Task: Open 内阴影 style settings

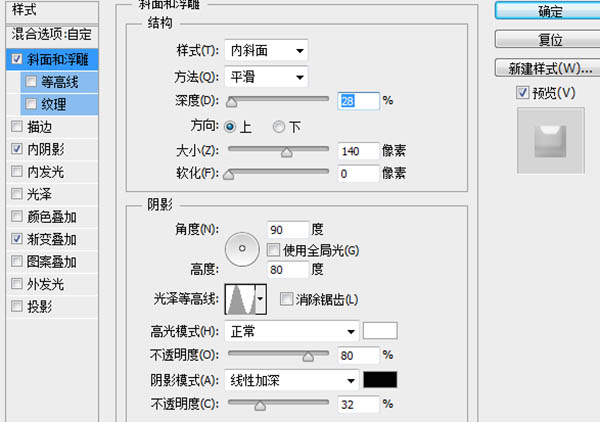Action: coord(46,149)
